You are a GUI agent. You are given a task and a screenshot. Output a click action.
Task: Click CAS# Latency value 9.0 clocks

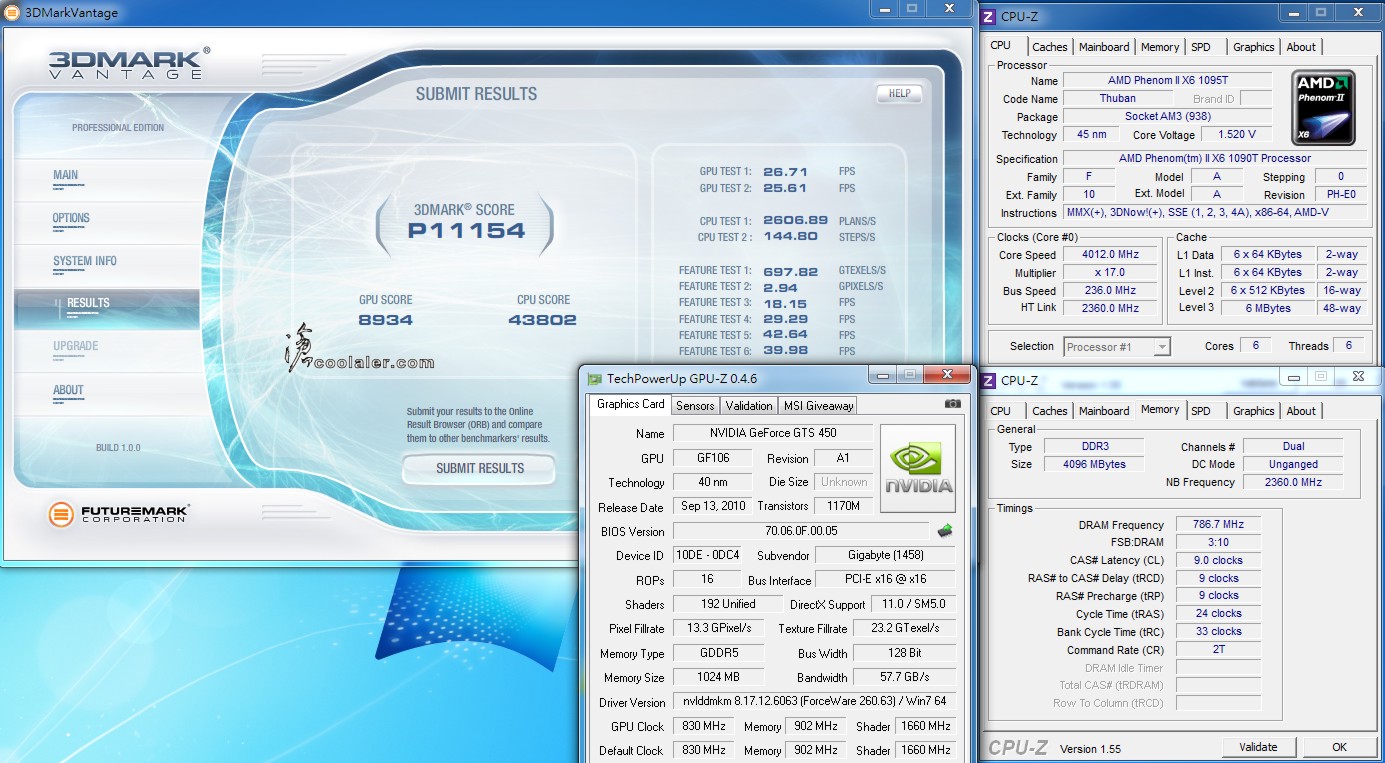[x=1218, y=560]
